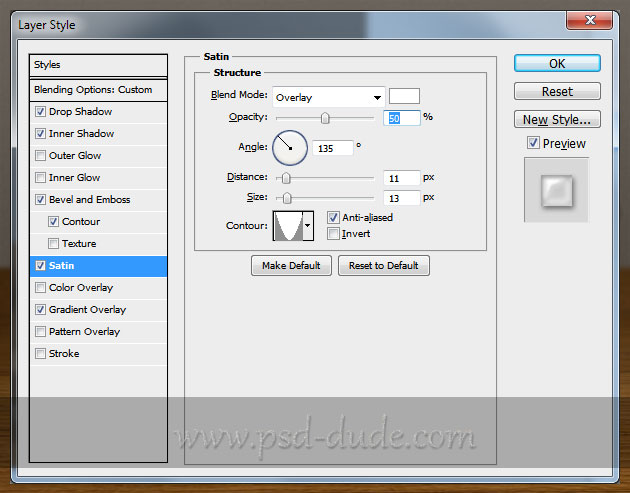Click the Make Default button

291,266
